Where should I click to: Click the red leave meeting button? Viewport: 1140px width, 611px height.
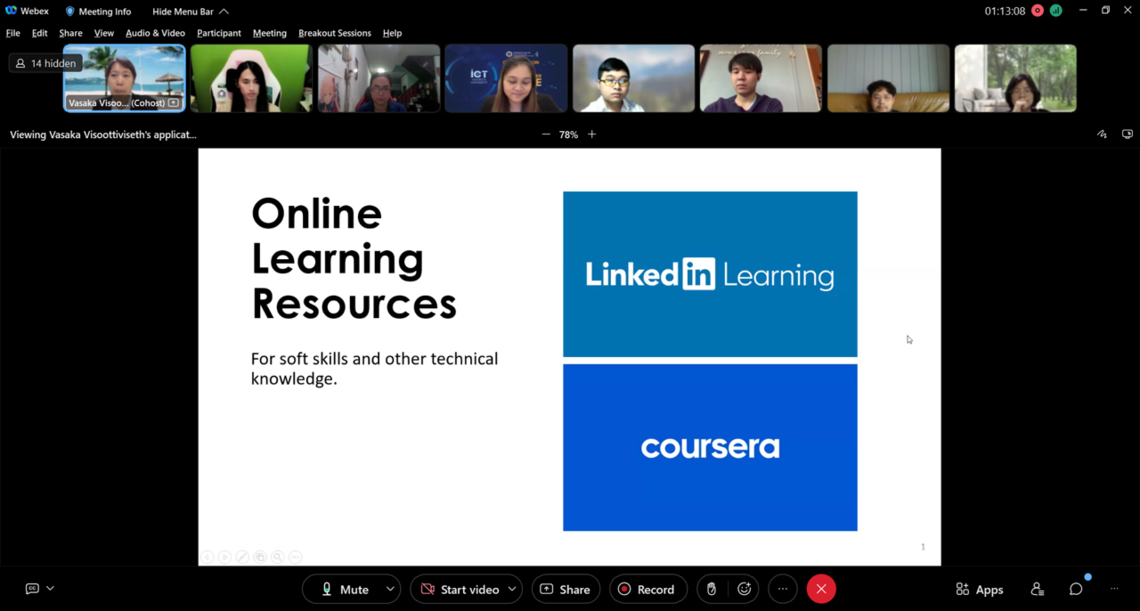pyautogui.click(x=821, y=589)
